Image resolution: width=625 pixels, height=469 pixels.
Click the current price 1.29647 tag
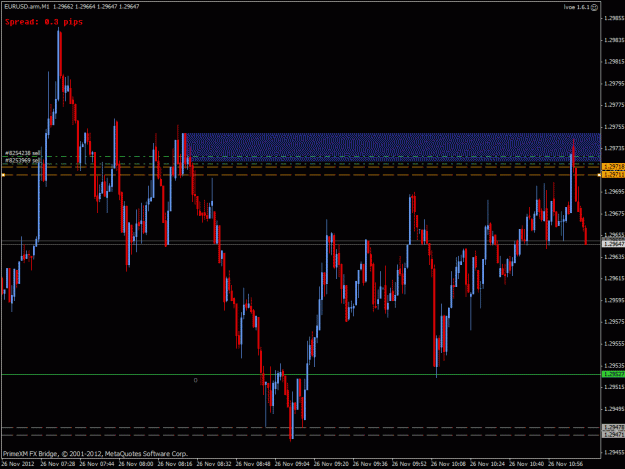click(613, 243)
